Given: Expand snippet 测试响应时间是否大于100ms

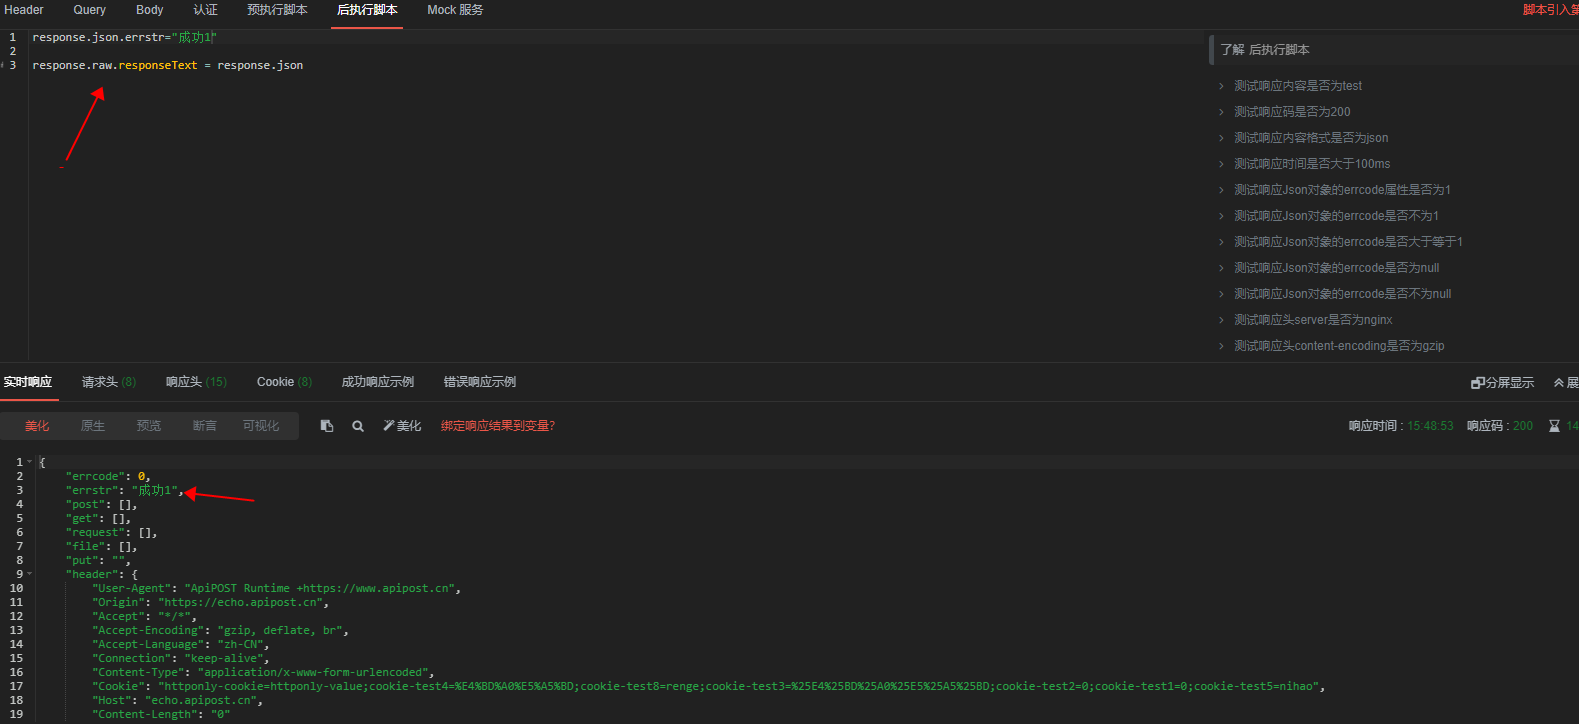Looking at the screenshot, I should tap(1312, 164).
